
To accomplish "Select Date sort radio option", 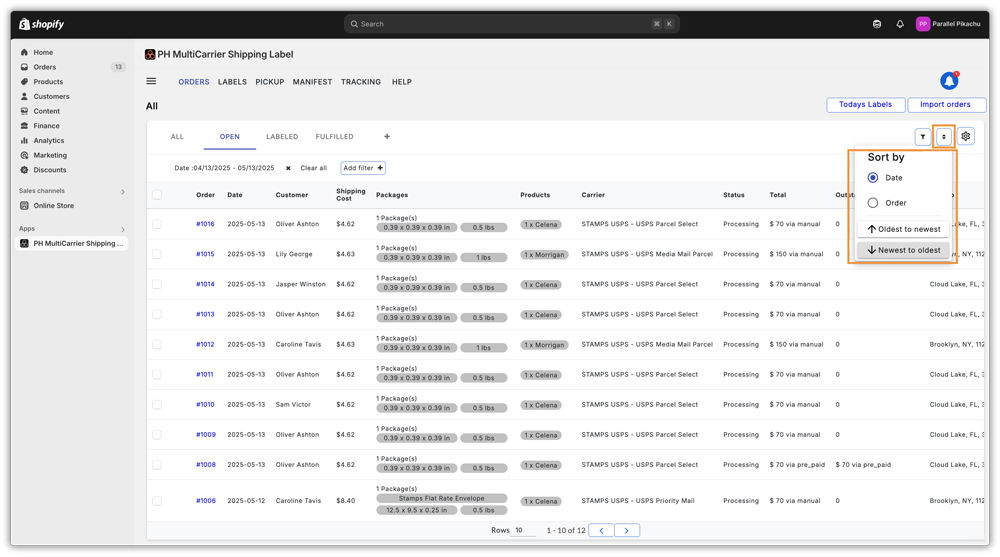I will point(872,177).
